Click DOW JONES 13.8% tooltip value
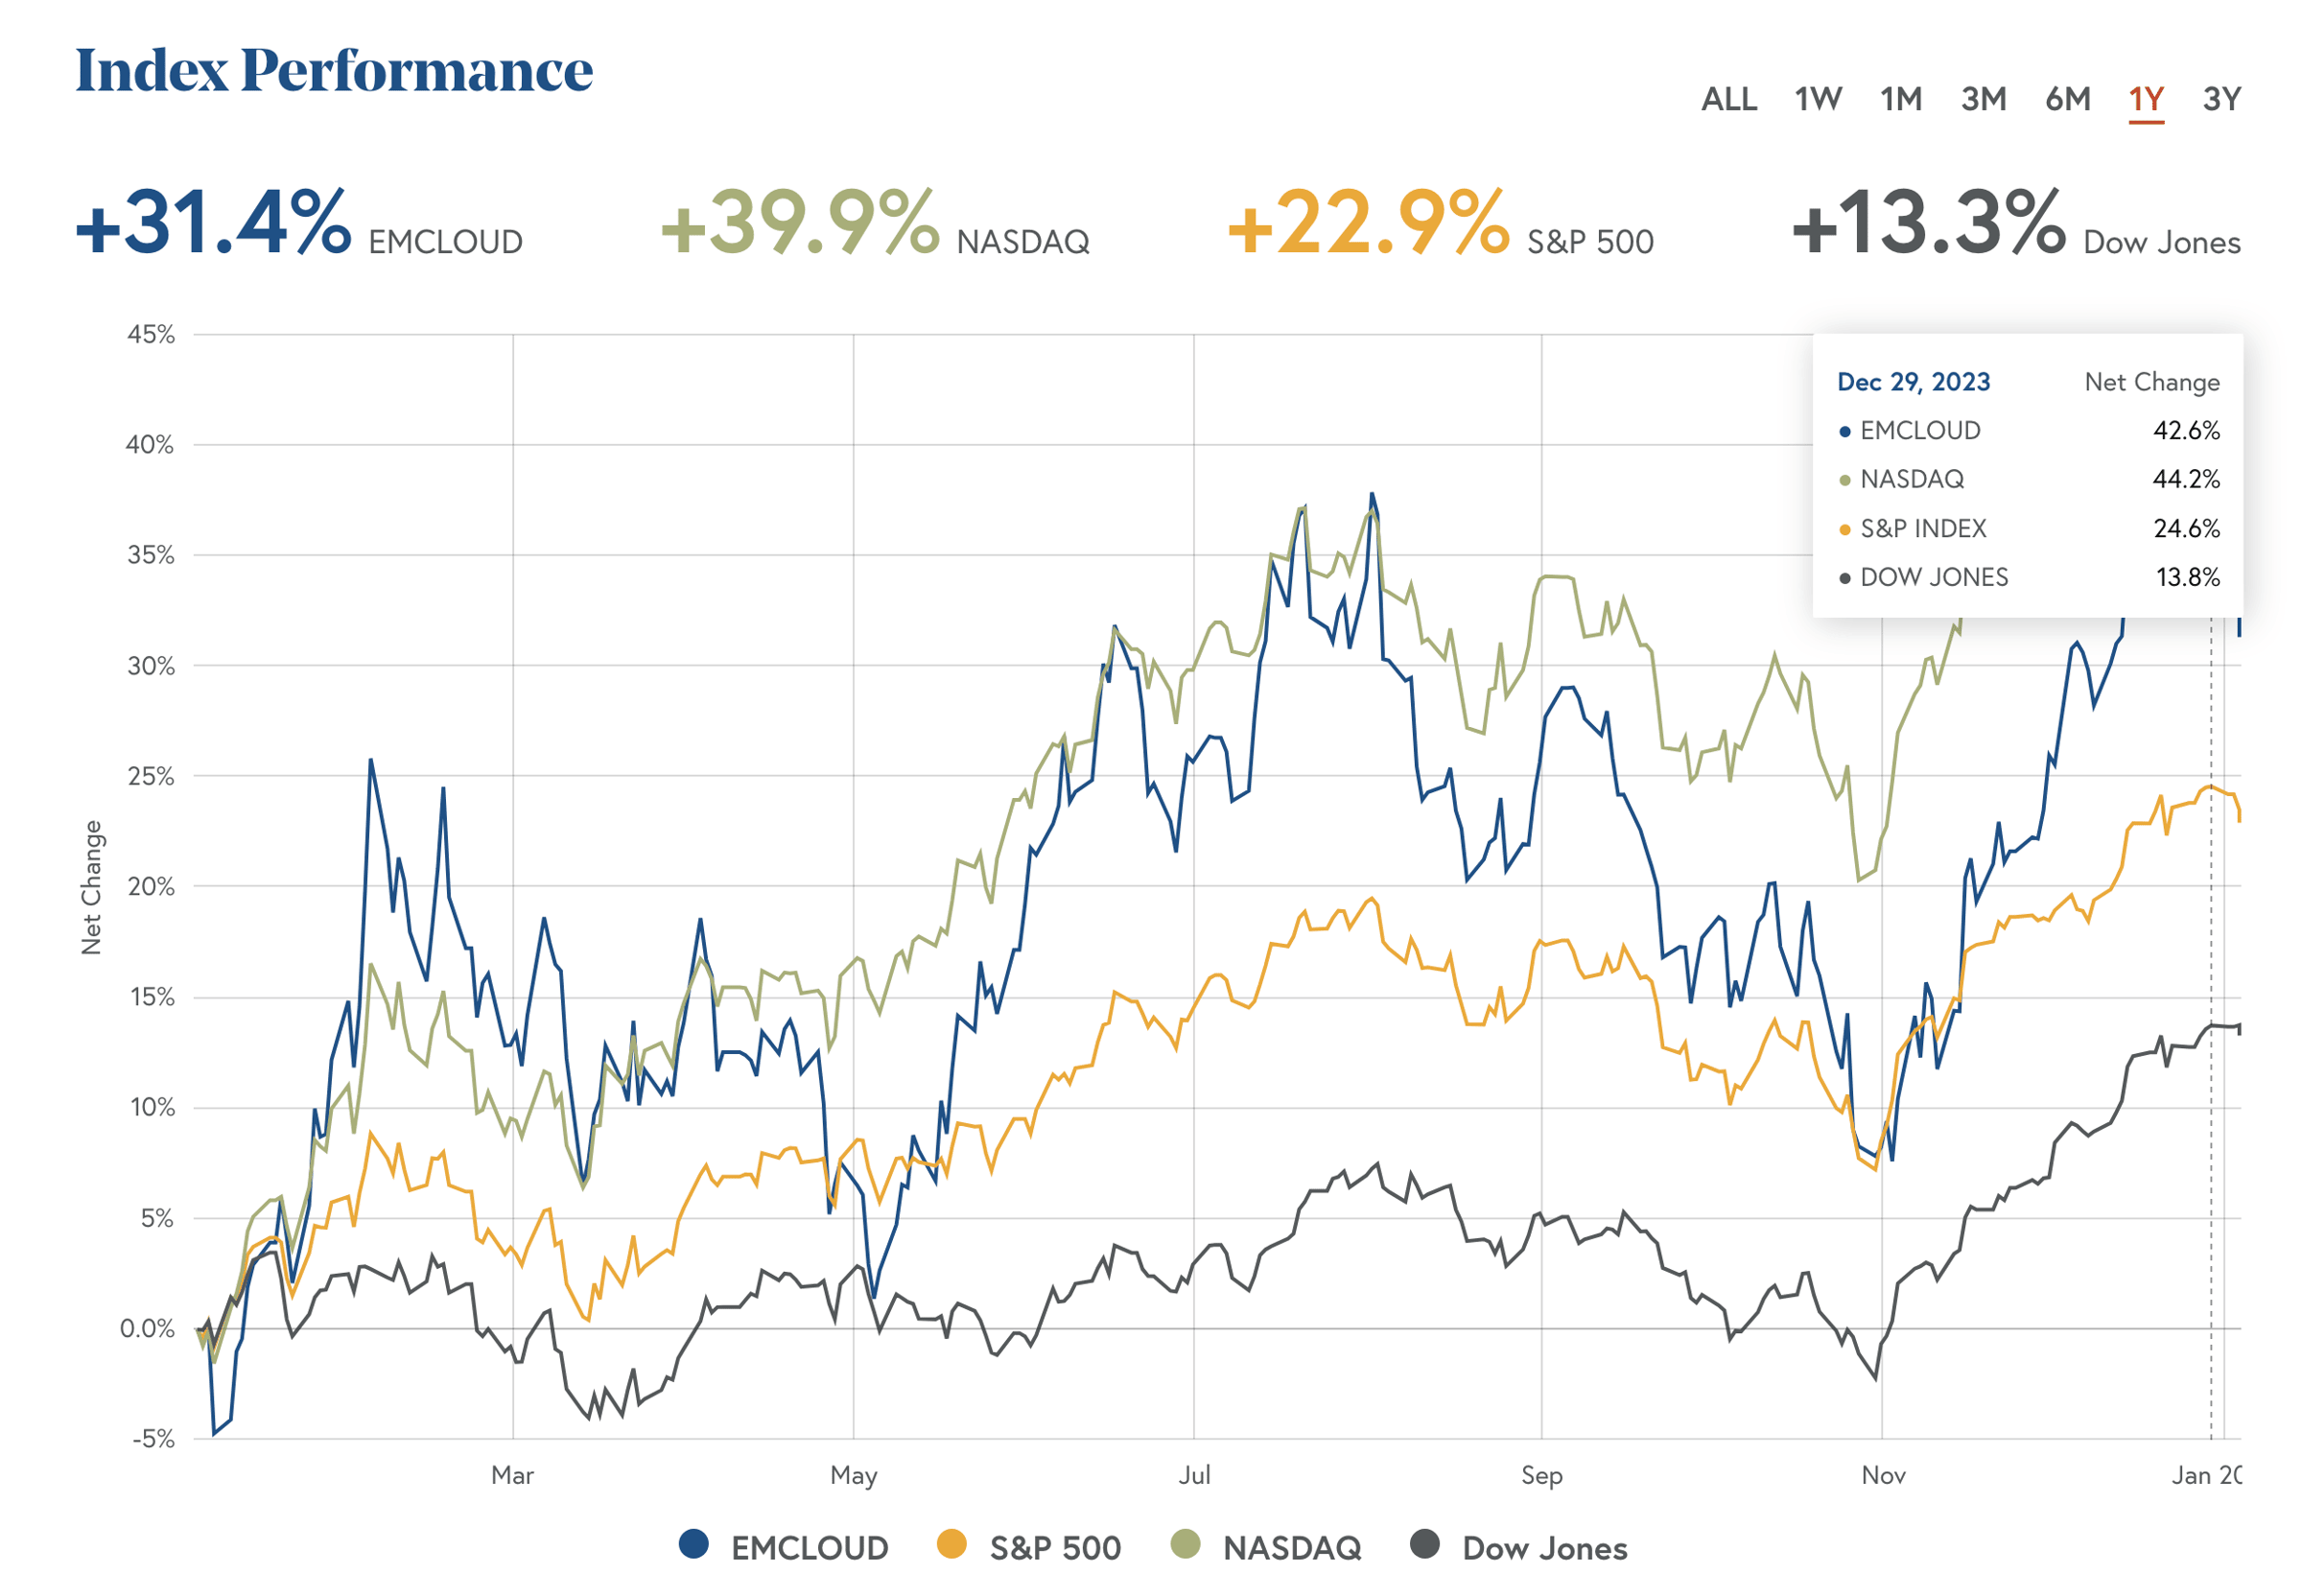 2187,578
